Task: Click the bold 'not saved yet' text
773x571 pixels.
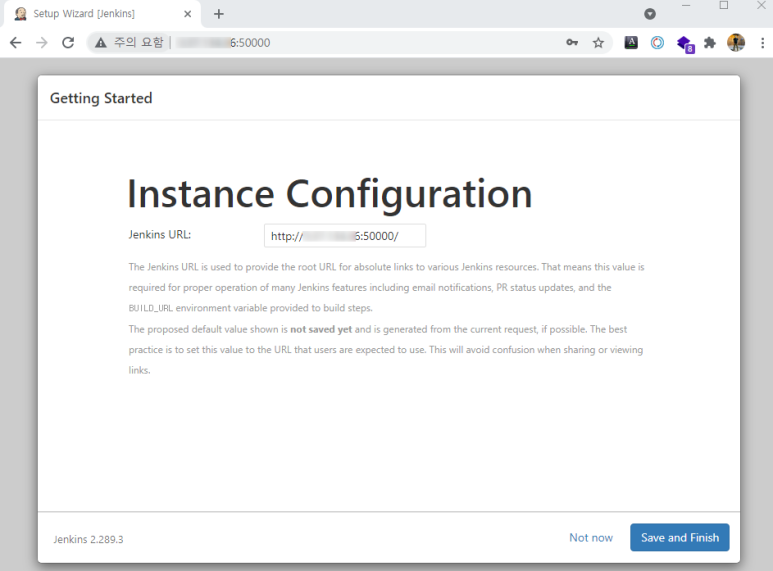Action: (321, 329)
